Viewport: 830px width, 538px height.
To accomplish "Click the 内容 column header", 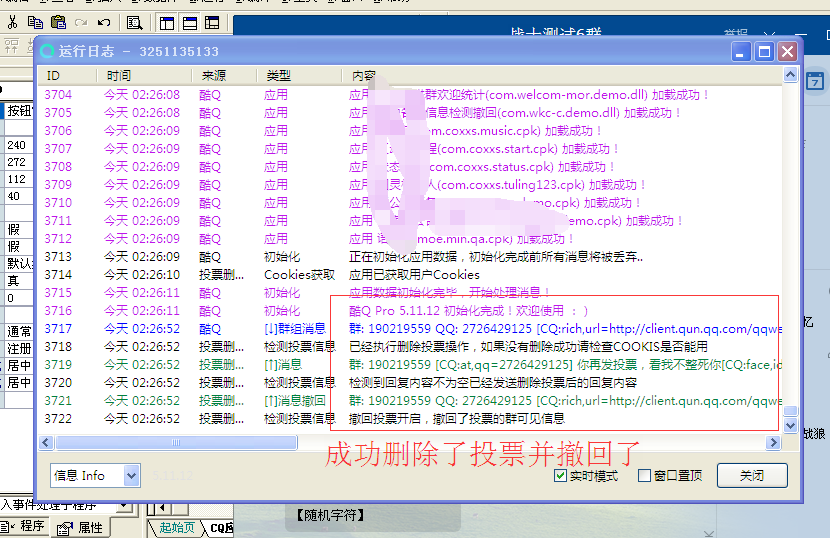I will coord(363,76).
